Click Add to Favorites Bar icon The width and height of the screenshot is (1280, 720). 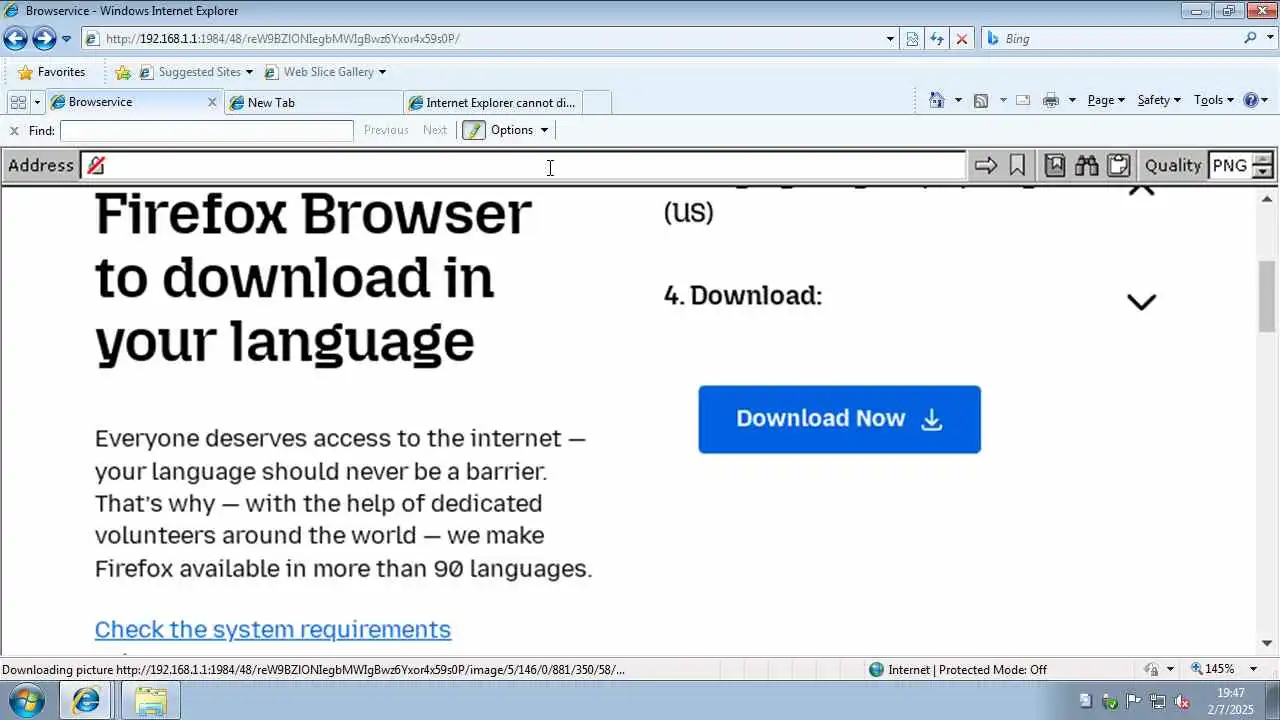coord(123,72)
